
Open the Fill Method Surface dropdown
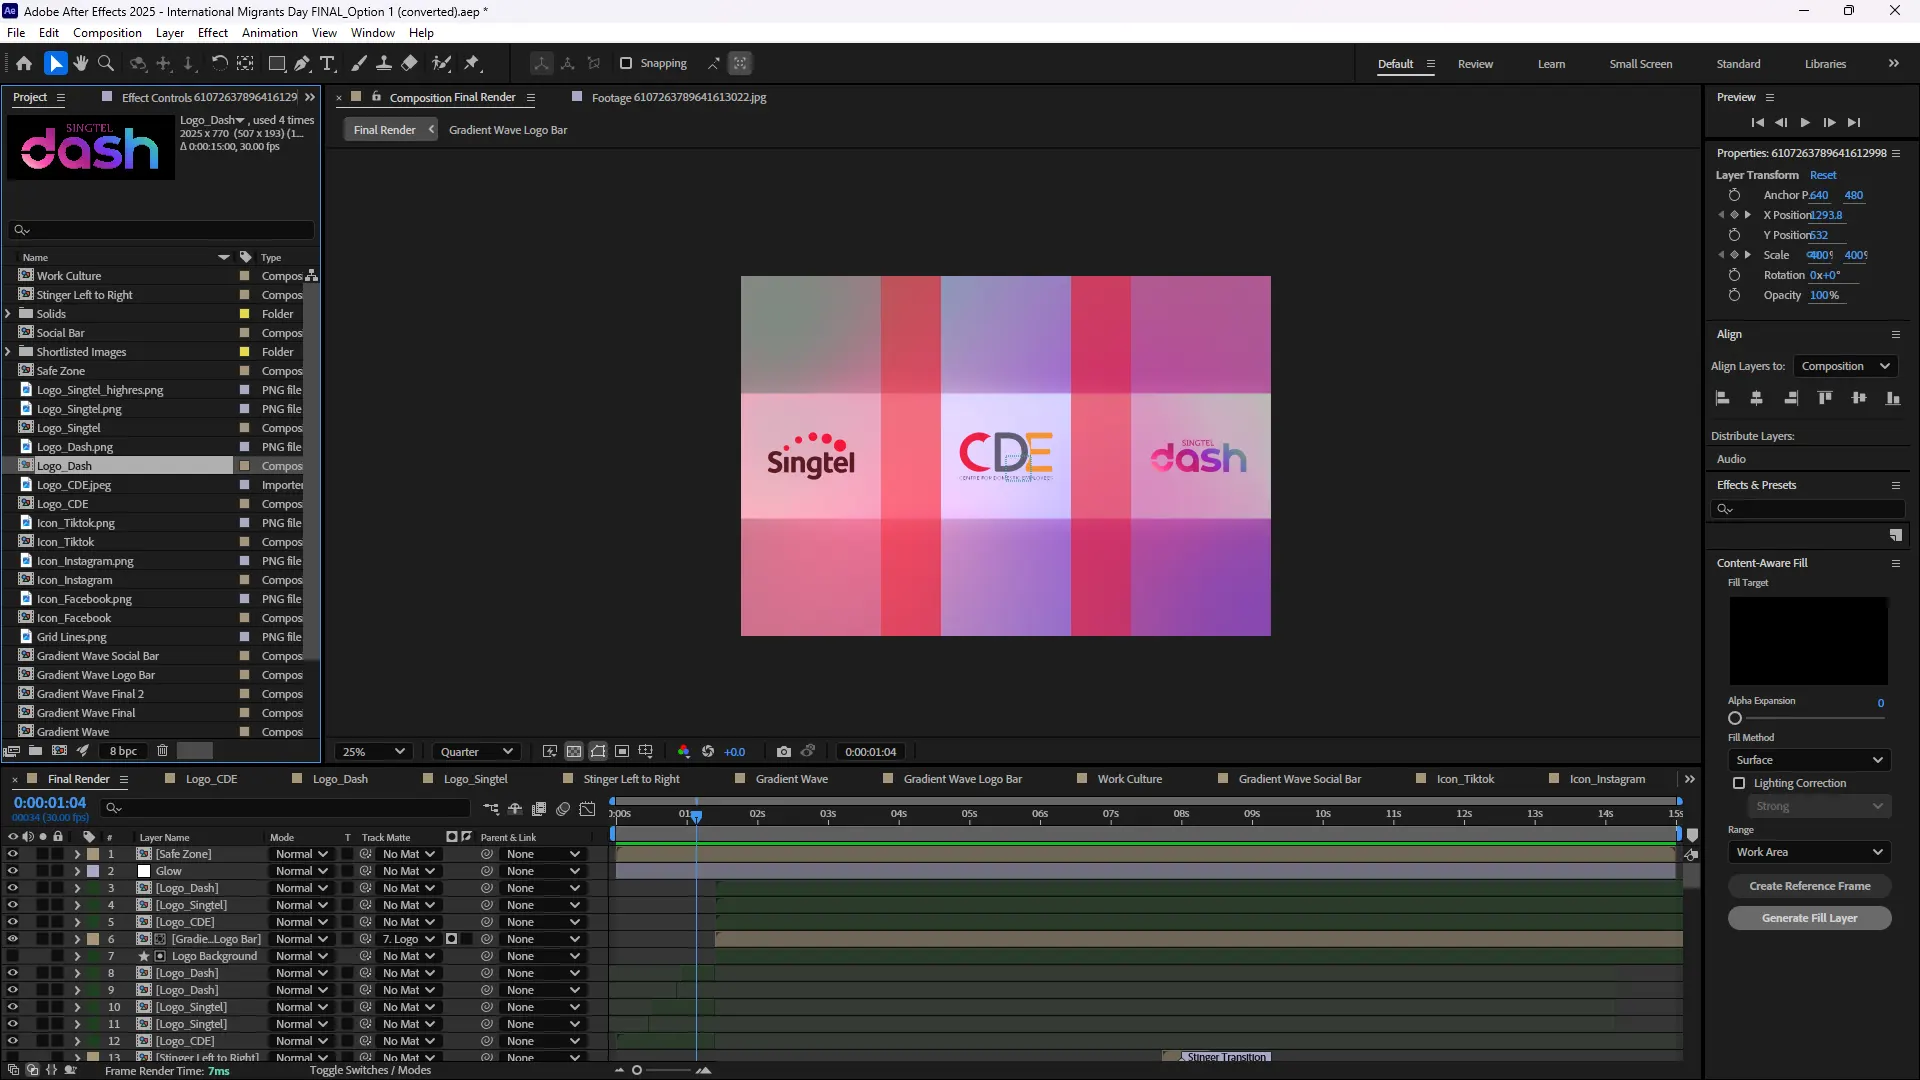tap(1809, 760)
